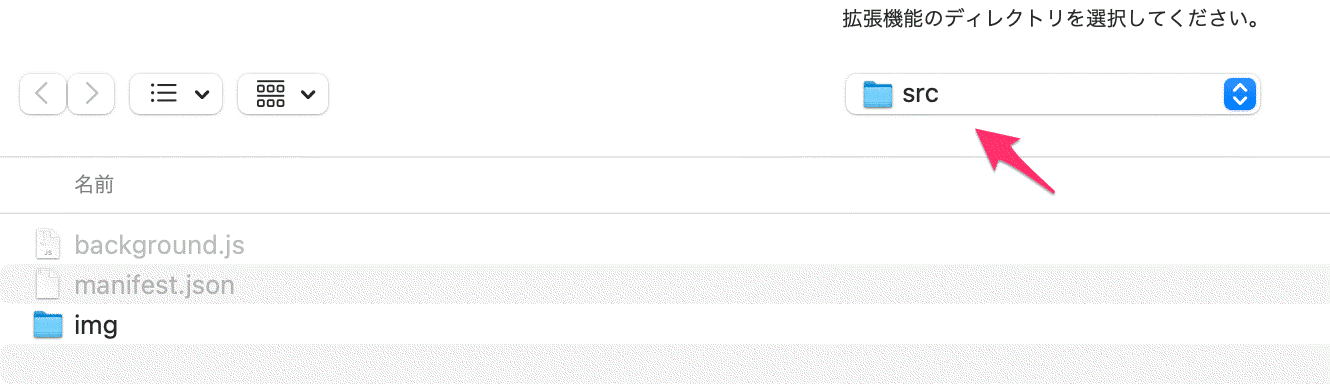Click the pink annotation arrow
The image size is (1330, 384).
click(x=1015, y=162)
